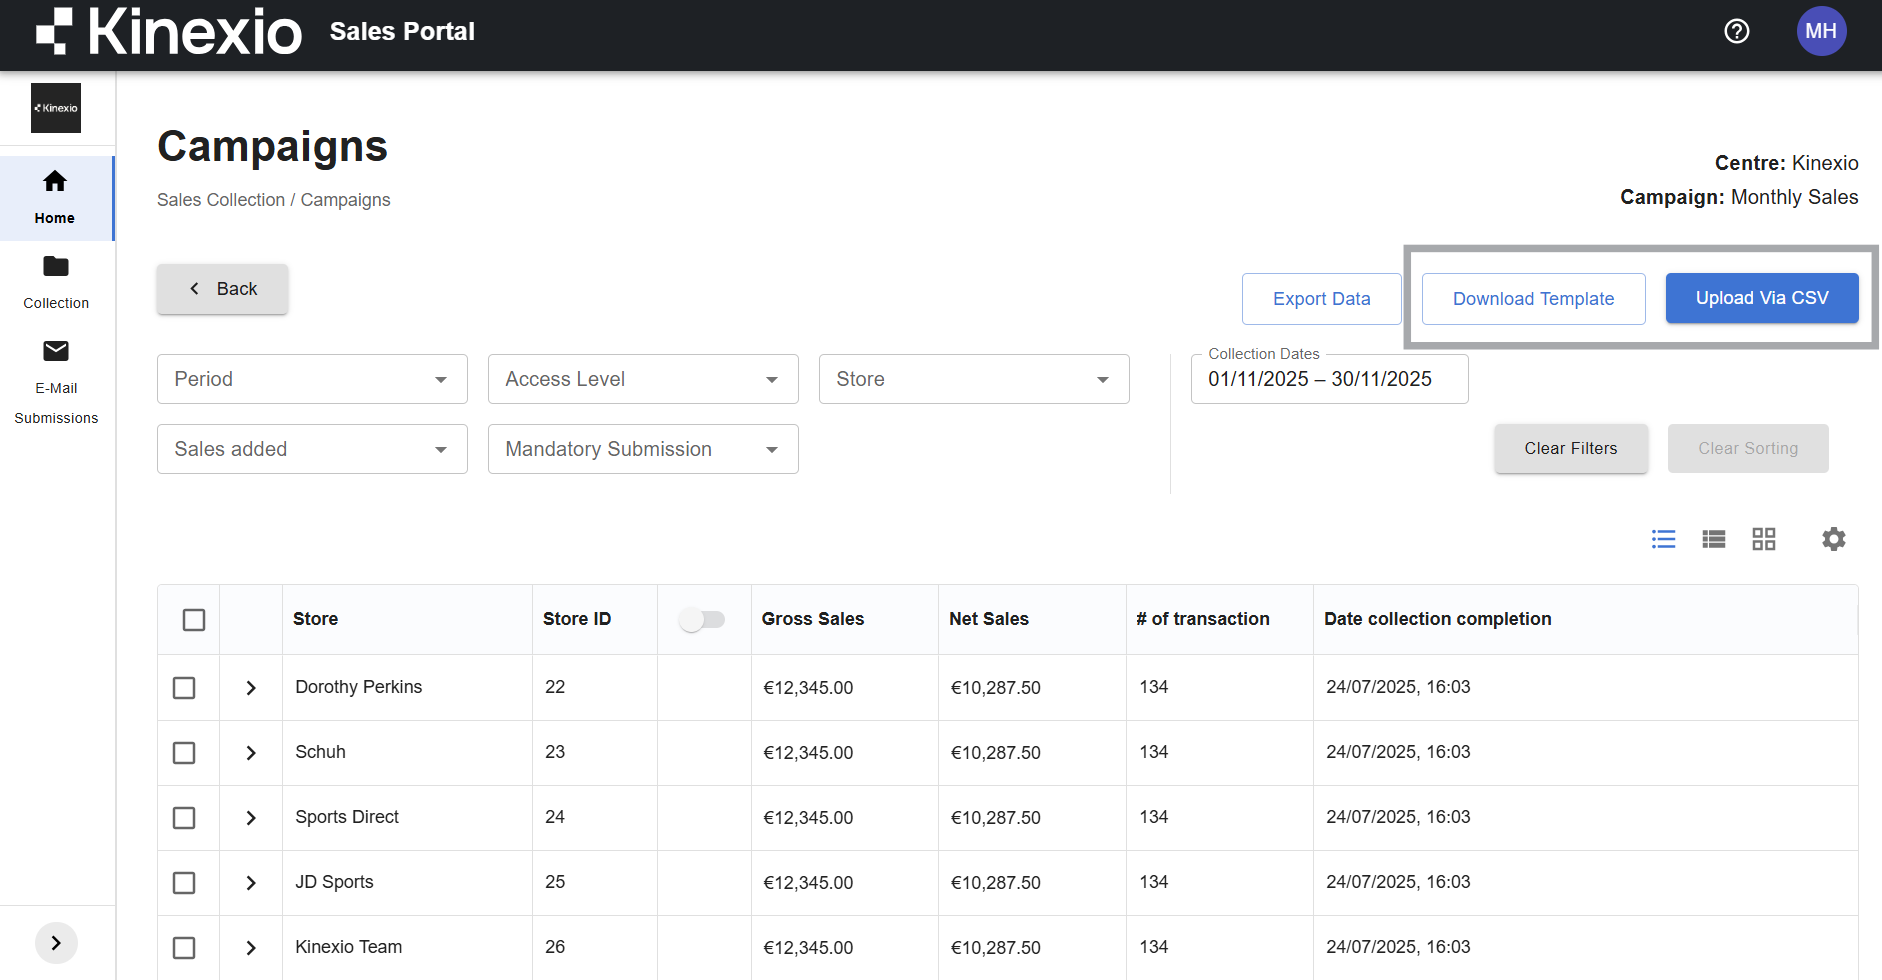Image resolution: width=1882 pixels, height=980 pixels.
Task: Go to Home in sidebar
Action: pos(55,197)
